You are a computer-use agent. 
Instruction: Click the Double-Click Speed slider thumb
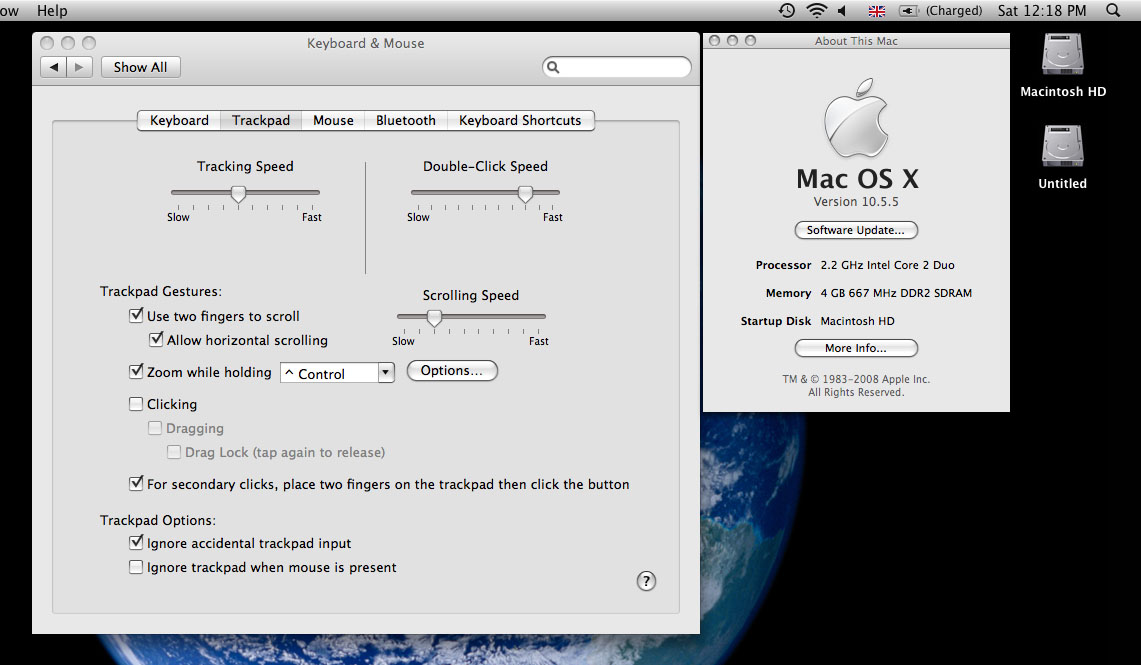pos(525,194)
